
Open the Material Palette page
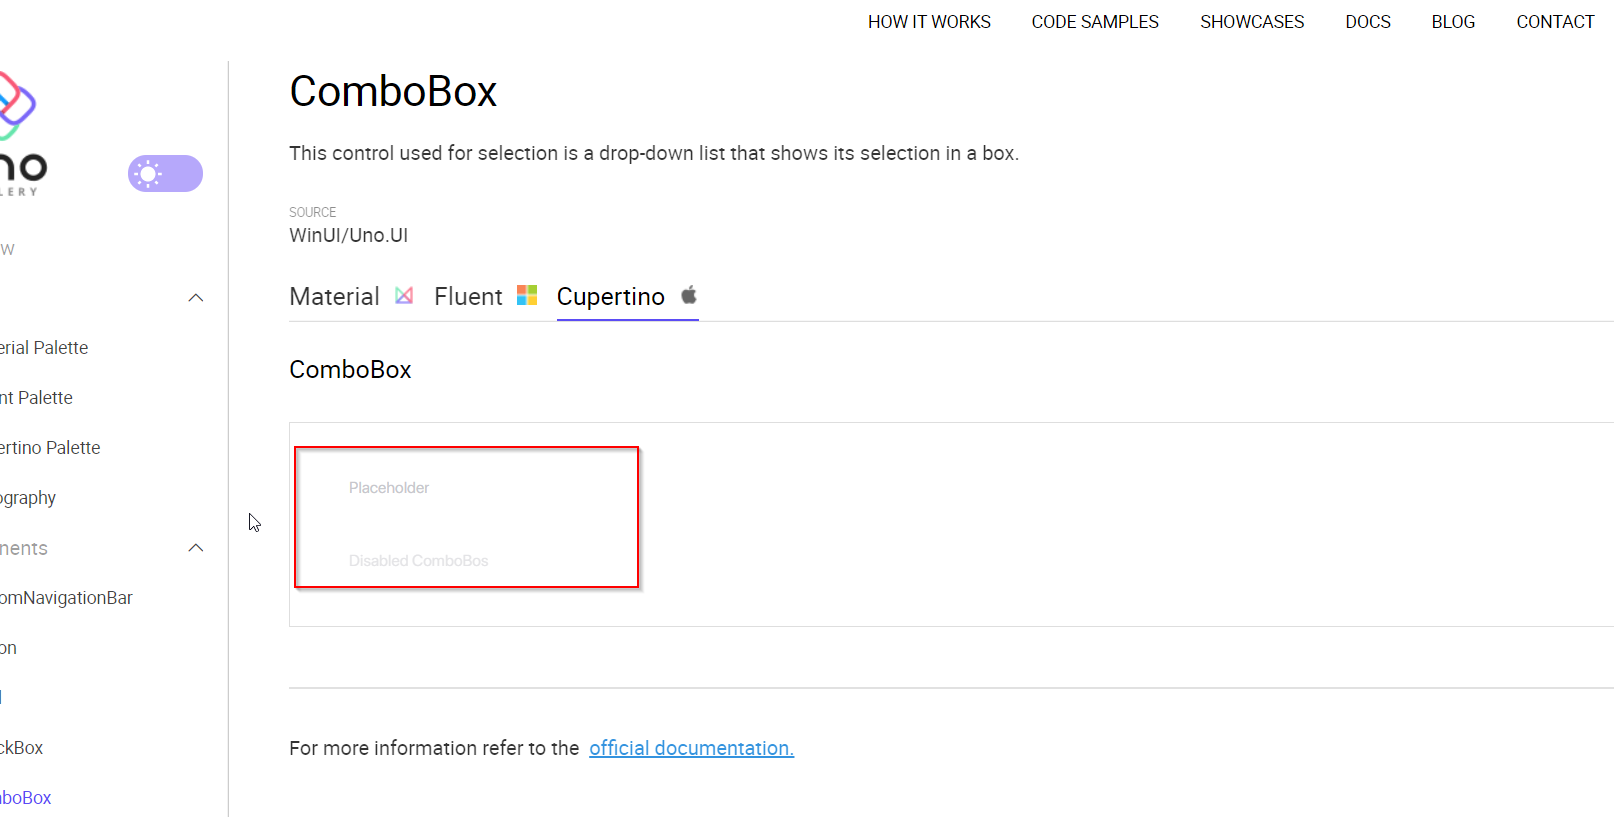click(44, 347)
